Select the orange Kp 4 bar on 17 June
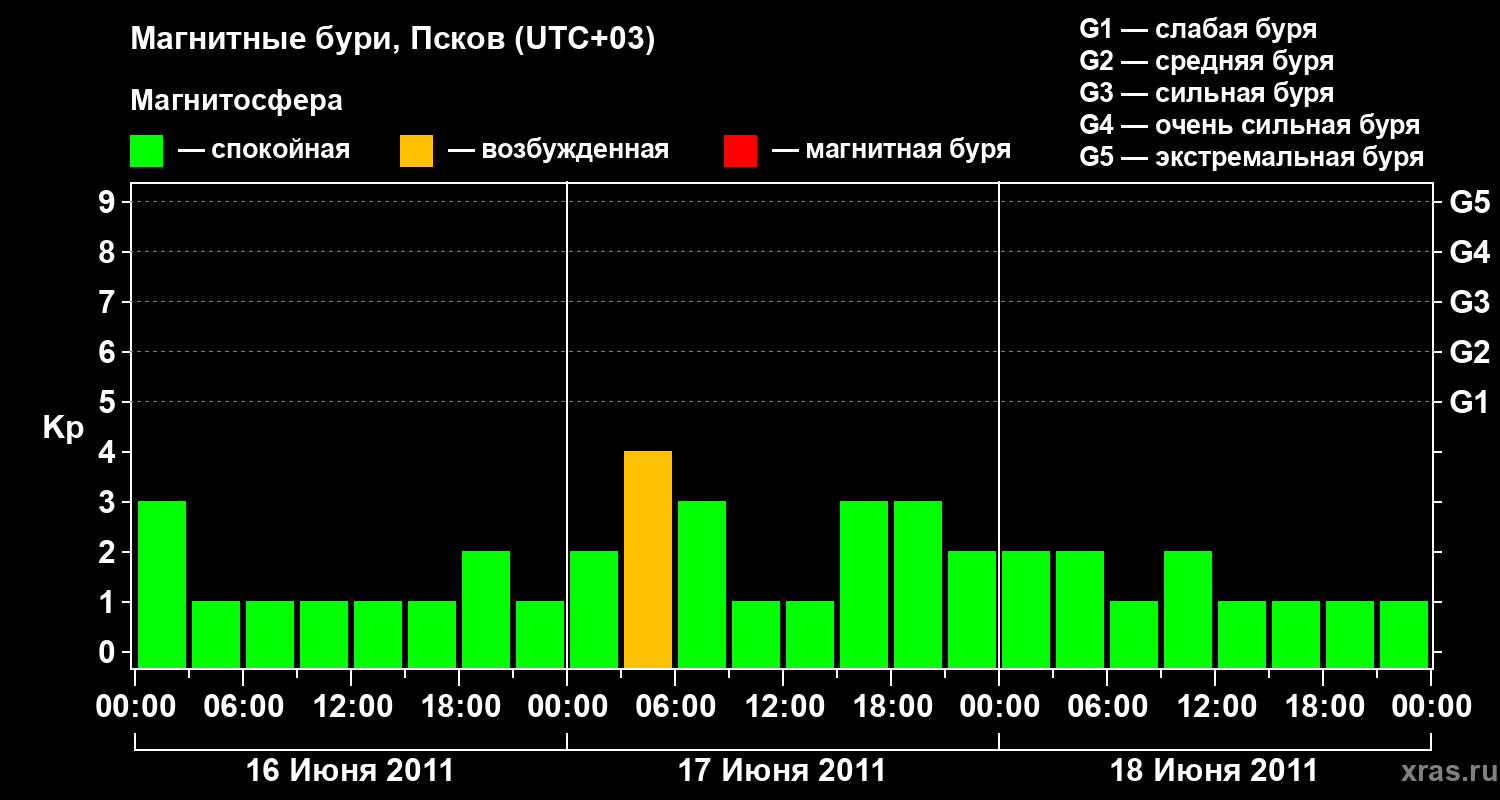Screen dimensions: 1500x800 click(648, 559)
